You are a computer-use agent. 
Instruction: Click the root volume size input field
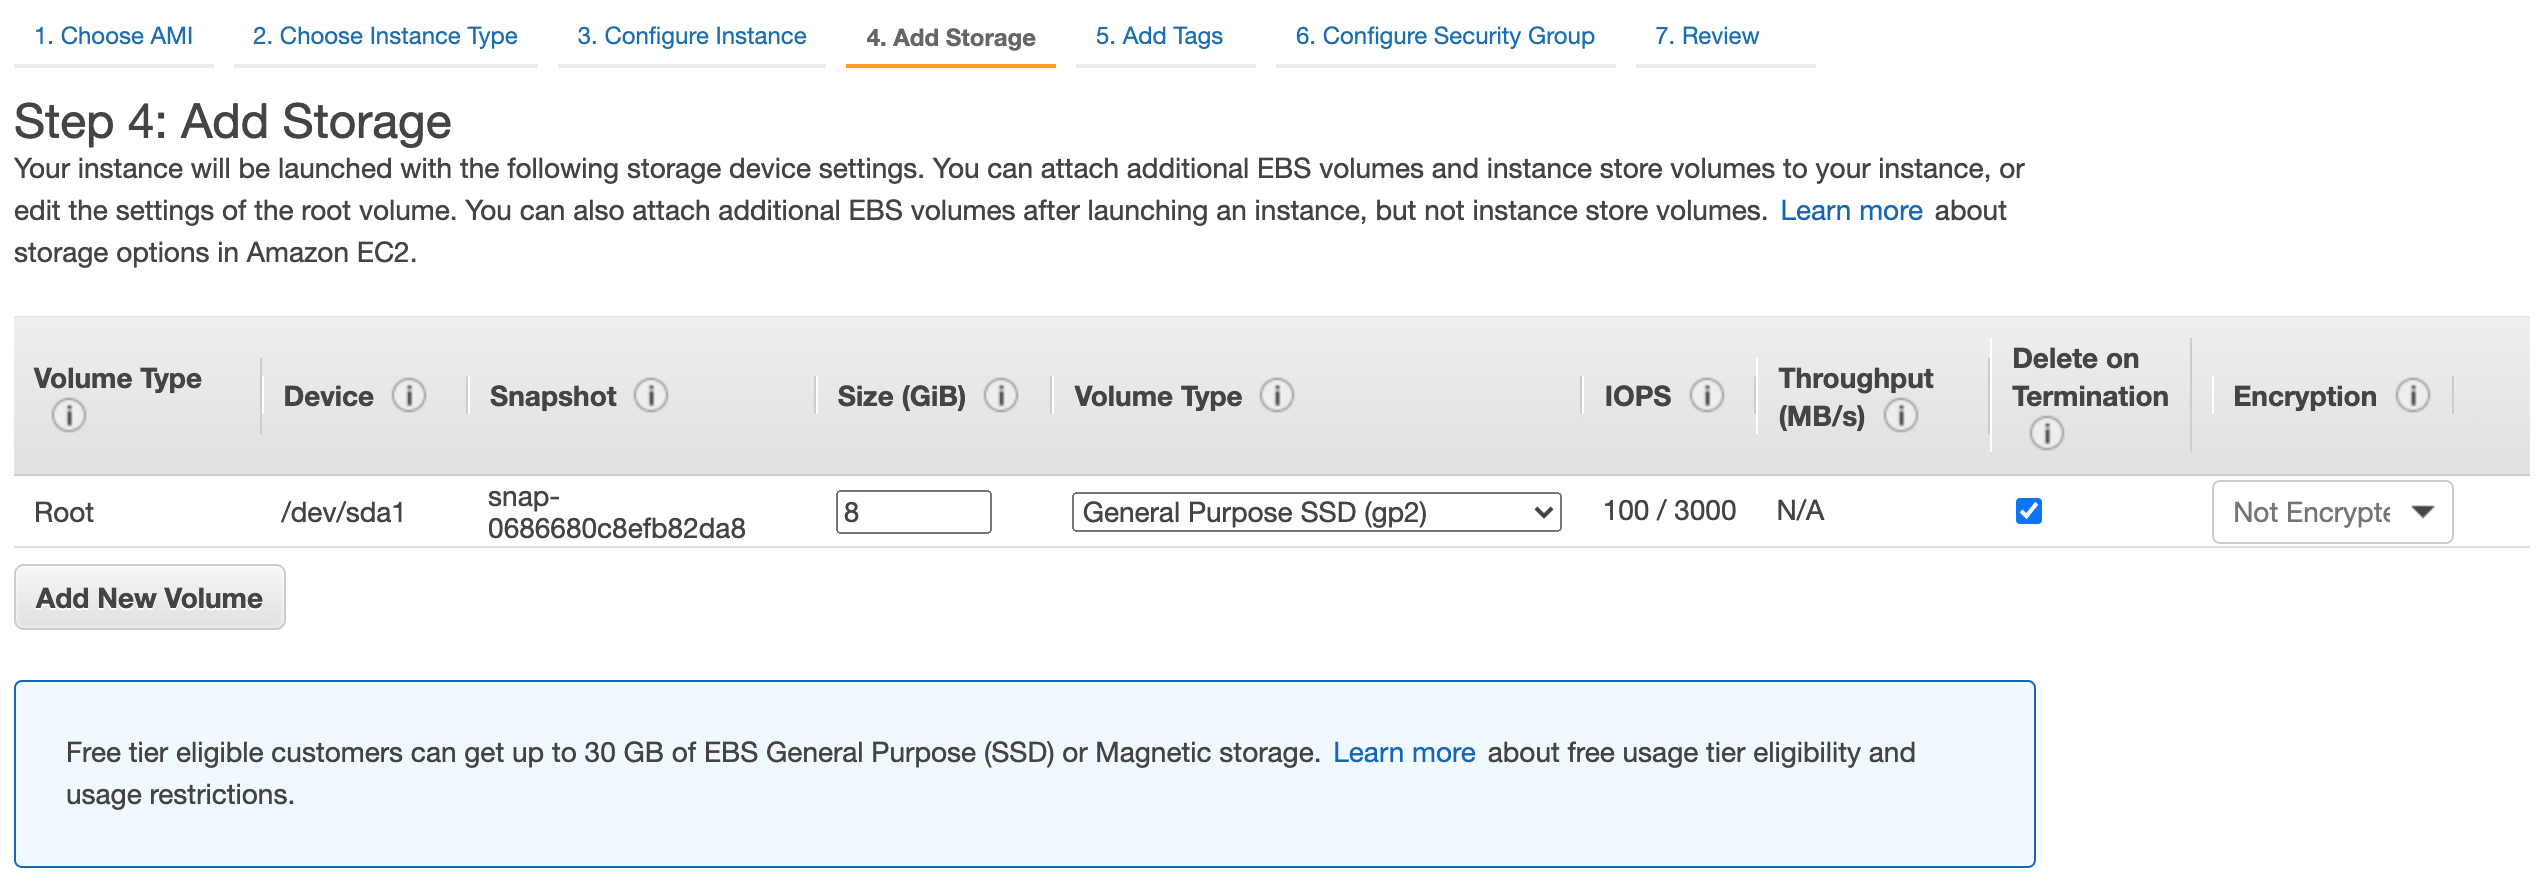click(x=913, y=512)
